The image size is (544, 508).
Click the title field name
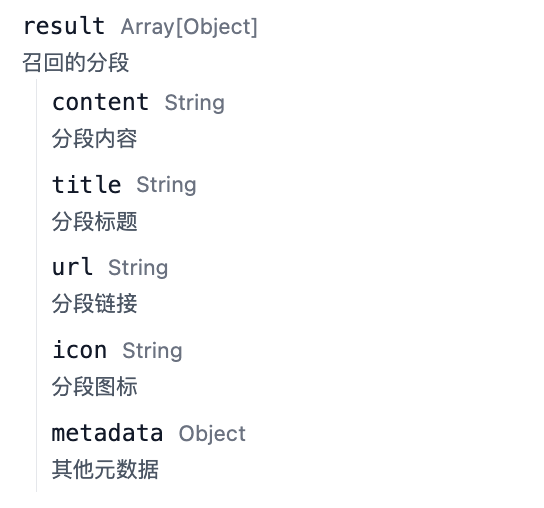pos(87,184)
